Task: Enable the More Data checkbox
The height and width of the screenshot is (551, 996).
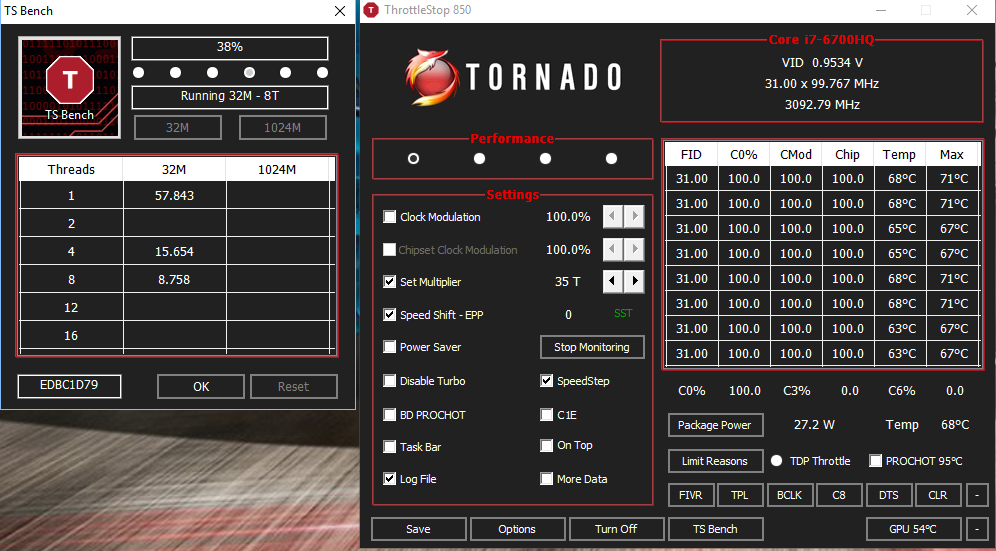Action: click(x=546, y=479)
